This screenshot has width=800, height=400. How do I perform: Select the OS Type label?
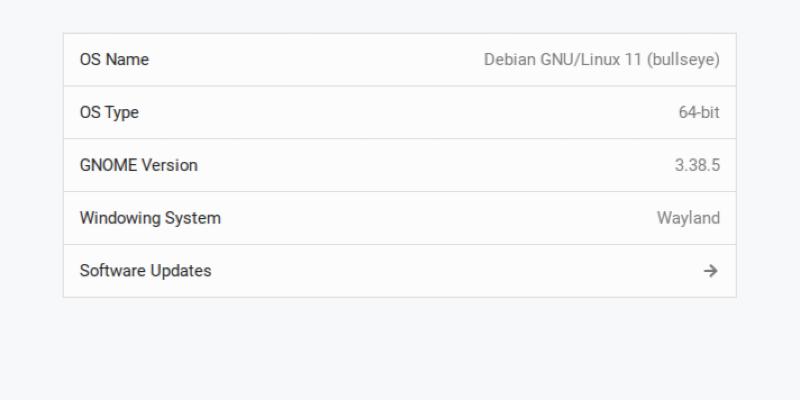[x=109, y=113]
